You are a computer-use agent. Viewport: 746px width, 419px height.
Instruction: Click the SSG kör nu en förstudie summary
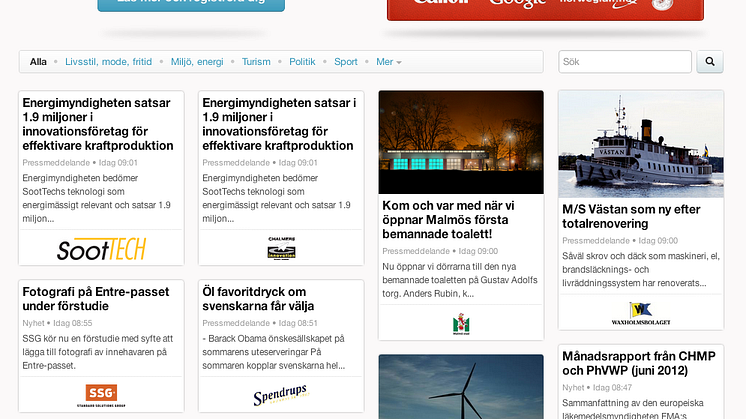98,352
